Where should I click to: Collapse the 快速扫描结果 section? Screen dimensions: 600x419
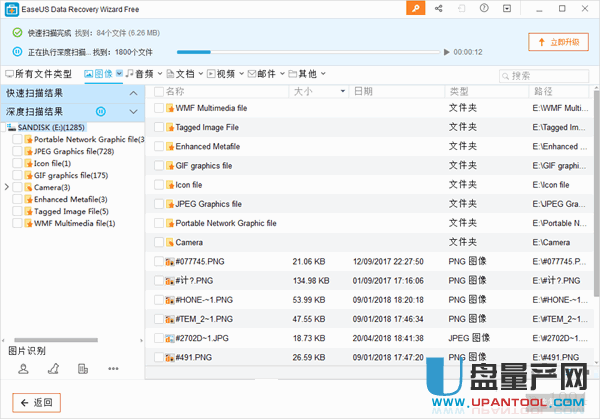click(x=133, y=93)
